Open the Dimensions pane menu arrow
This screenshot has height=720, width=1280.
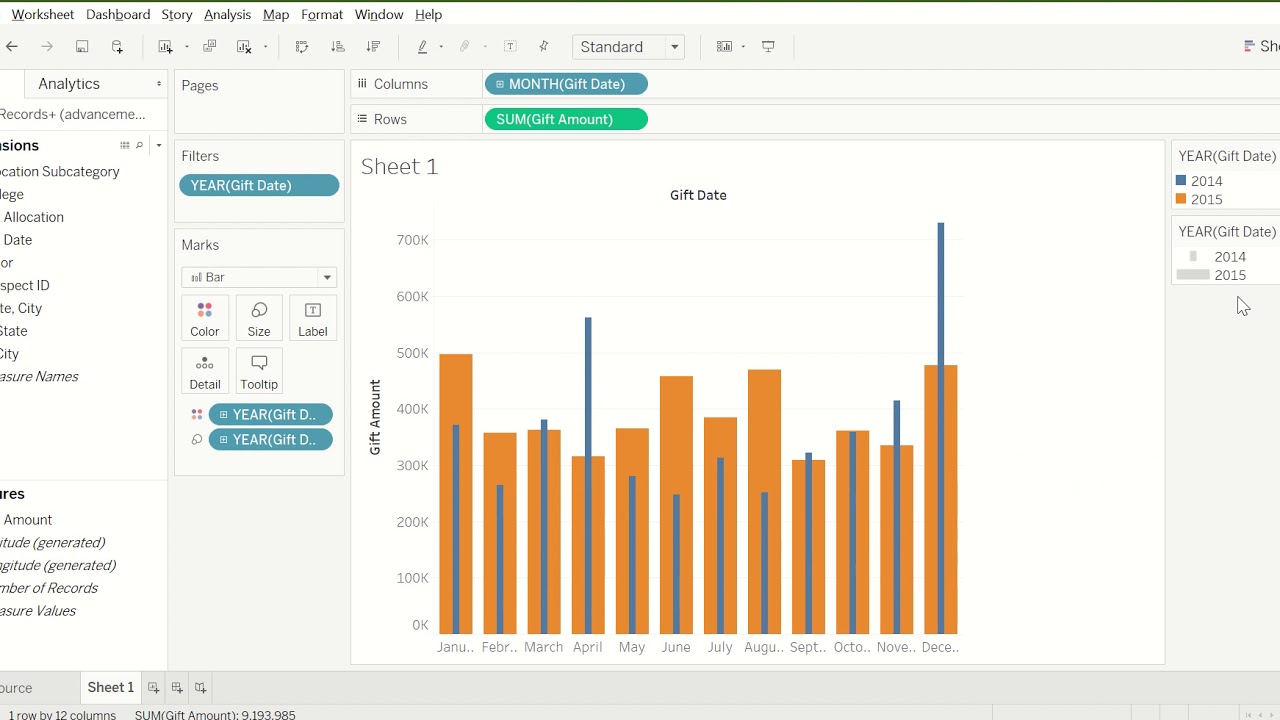pos(158,146)
